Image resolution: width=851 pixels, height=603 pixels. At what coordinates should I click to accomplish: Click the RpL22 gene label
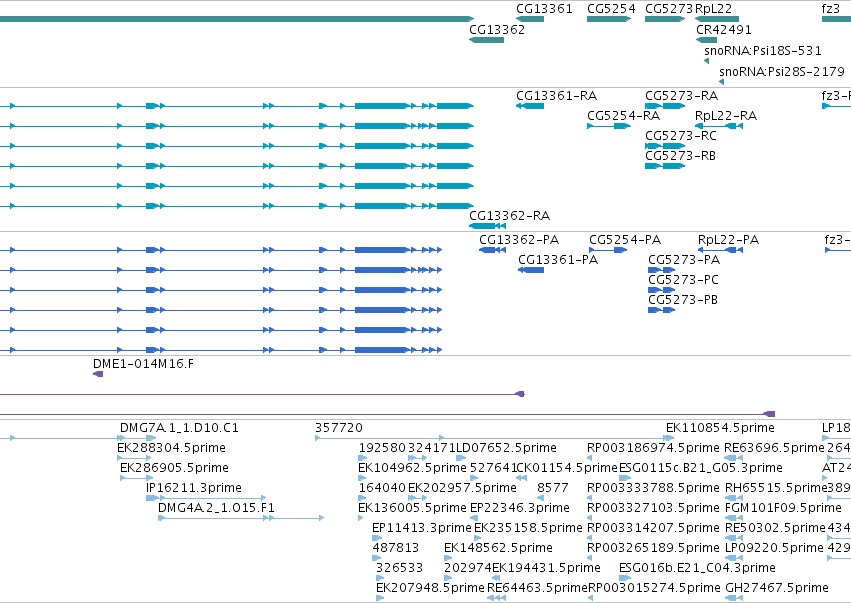[714, 9]
